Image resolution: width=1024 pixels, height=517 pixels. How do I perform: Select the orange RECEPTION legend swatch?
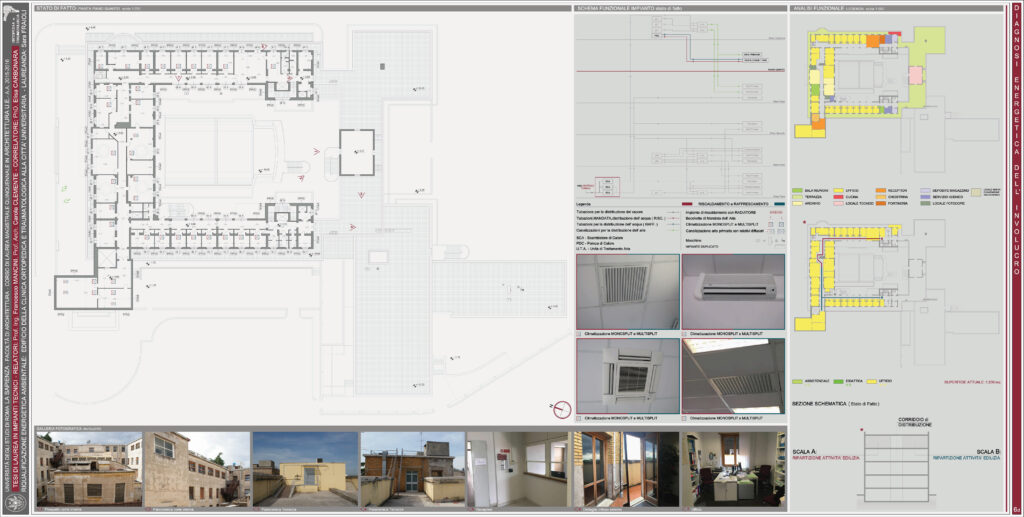(x=882, y=190)
